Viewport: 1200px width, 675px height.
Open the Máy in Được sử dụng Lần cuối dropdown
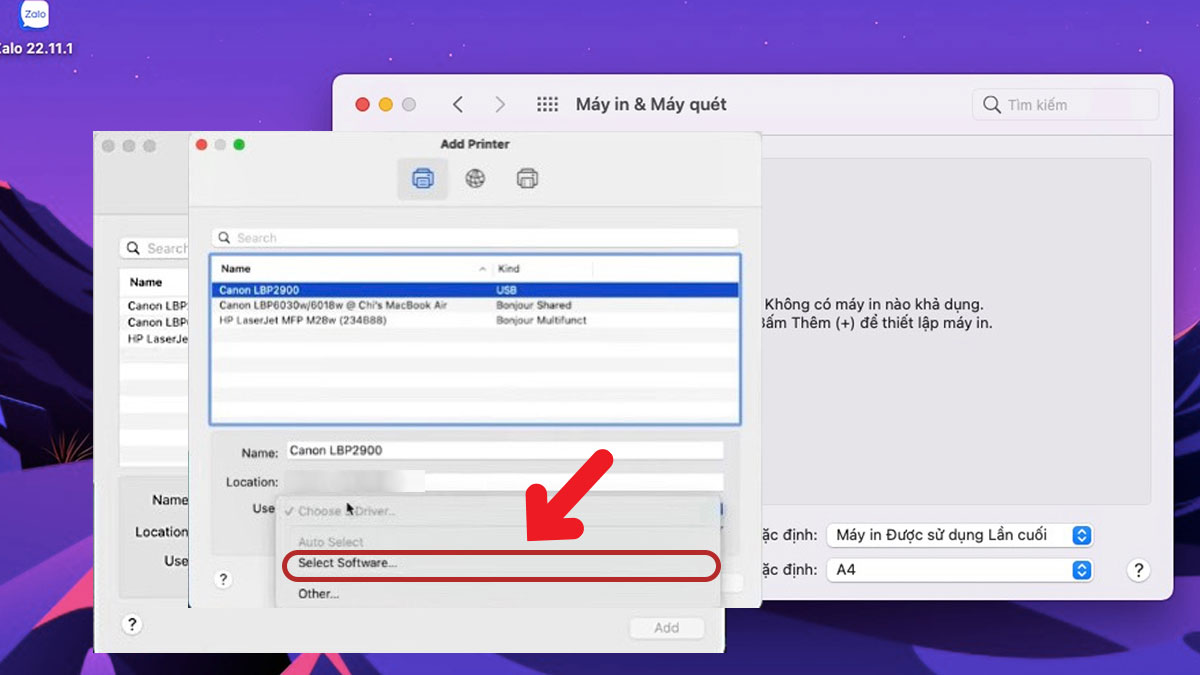(x=958, y=535)
